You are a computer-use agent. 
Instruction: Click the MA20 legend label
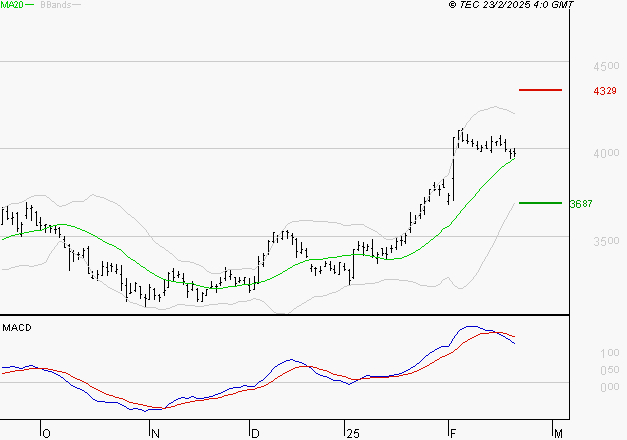coord(12,5)
